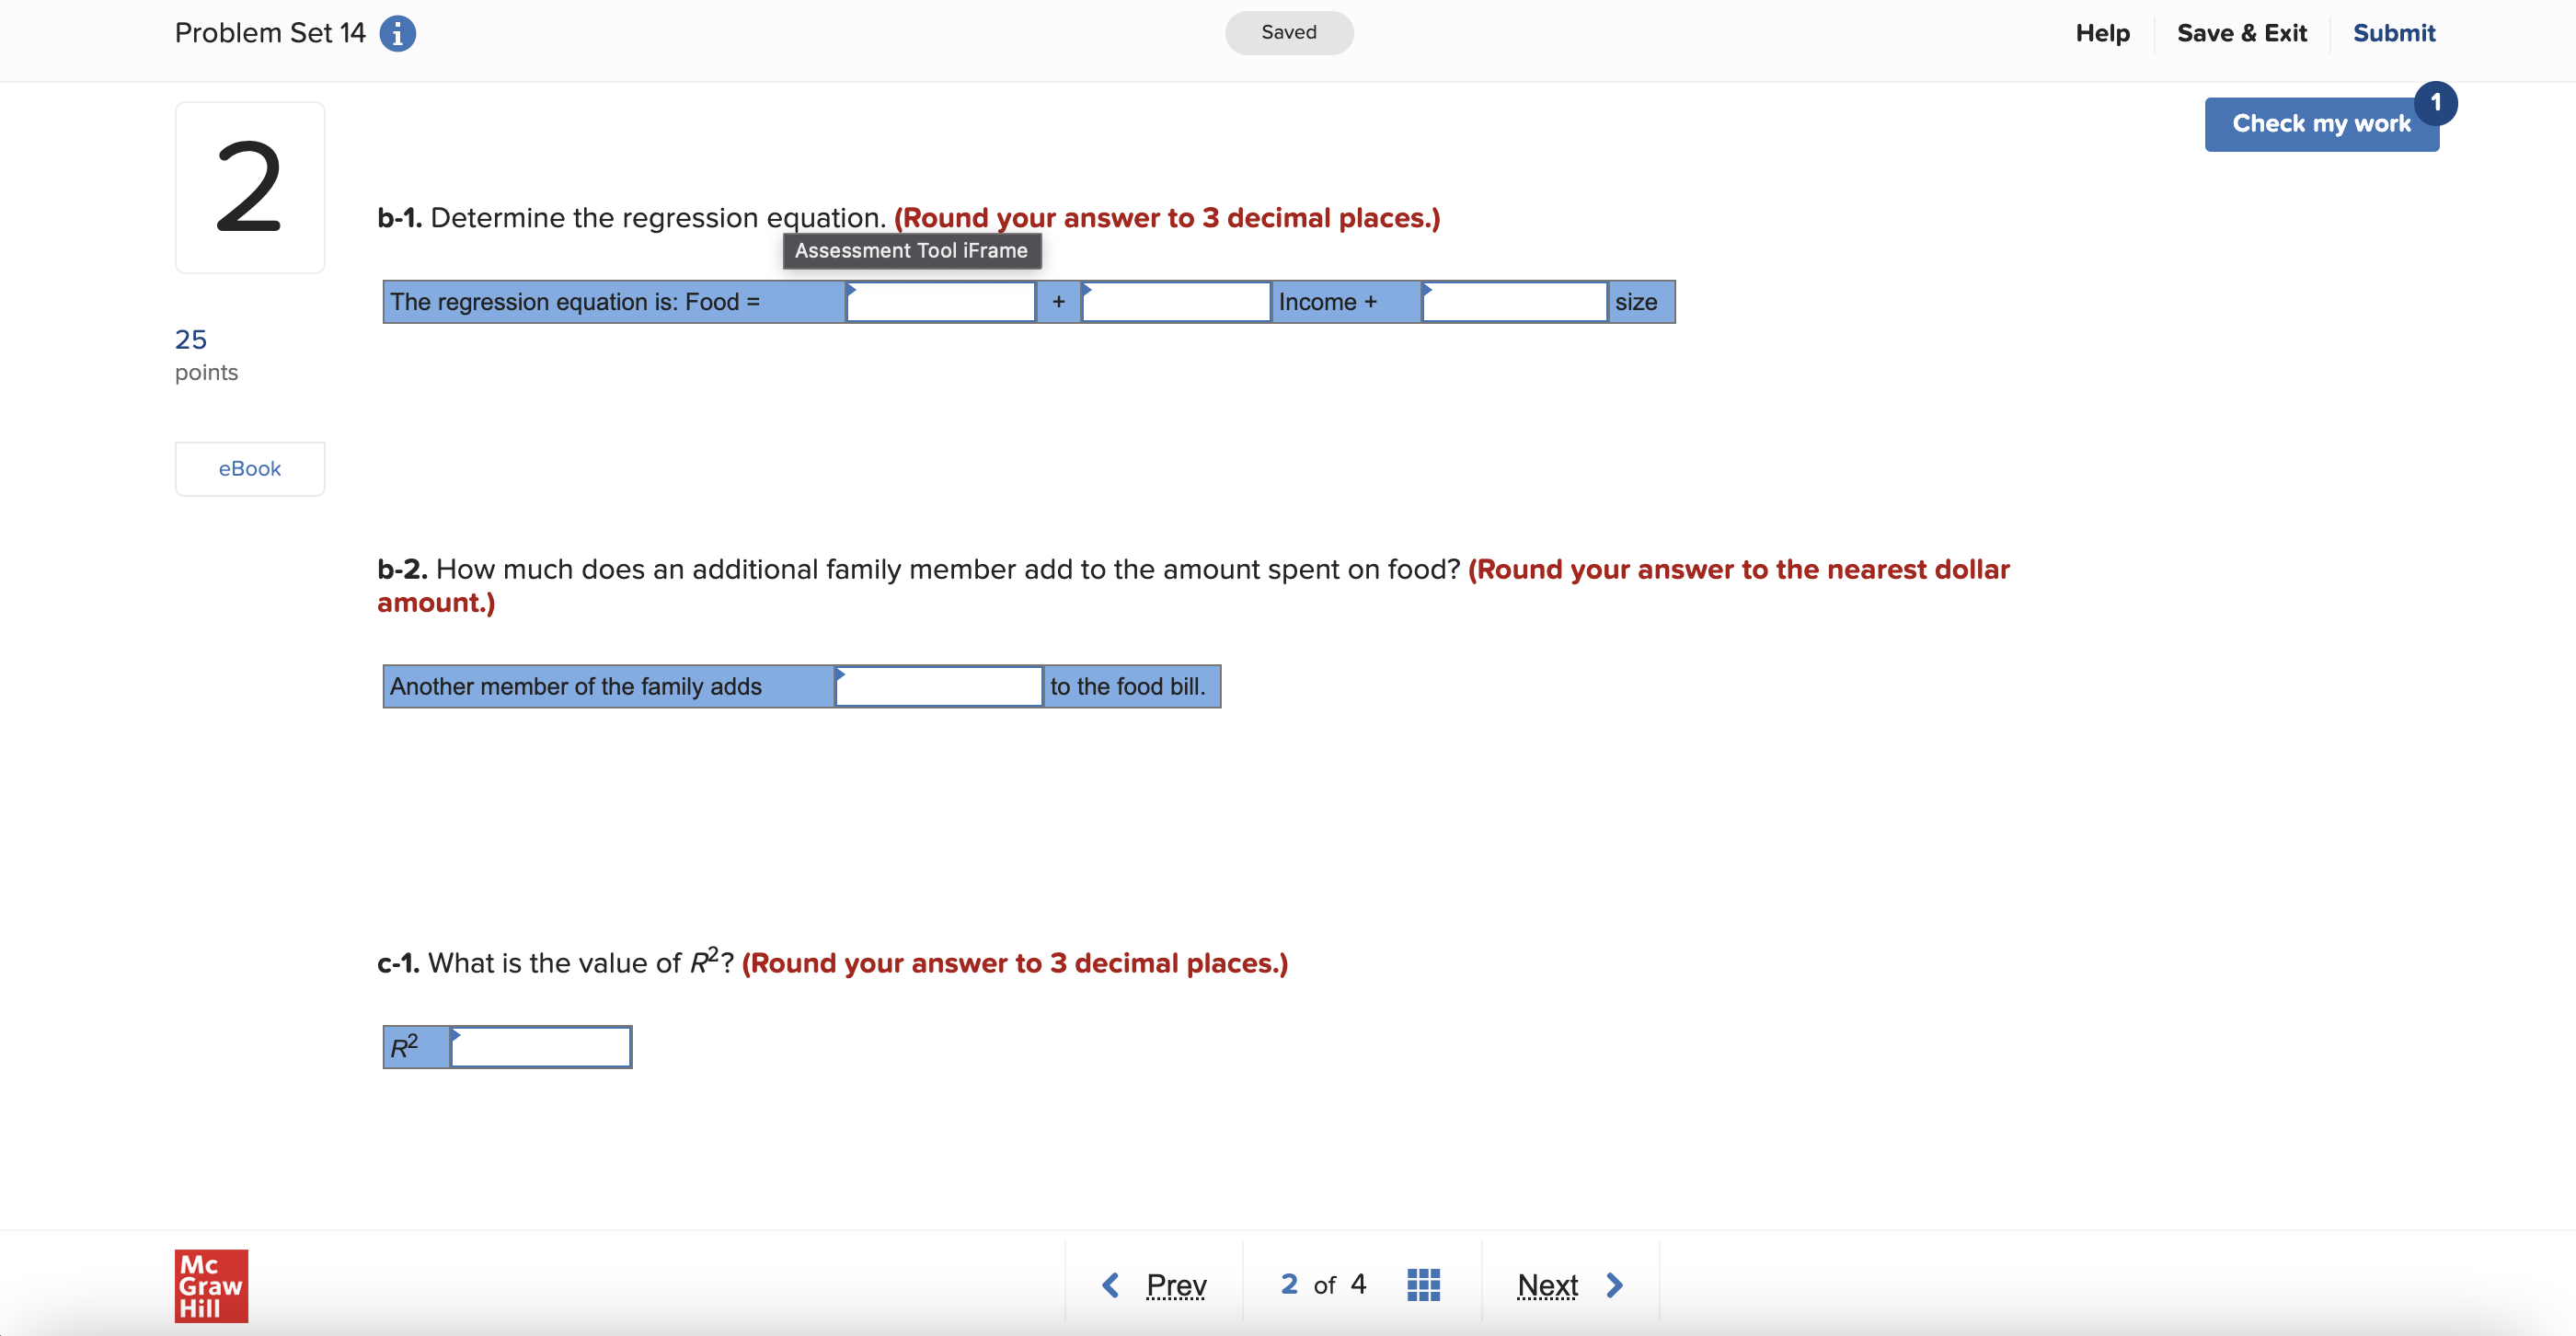Open the question map grid icon
Viewport: 2576px width, 1336px height.
(1424, 1285)
